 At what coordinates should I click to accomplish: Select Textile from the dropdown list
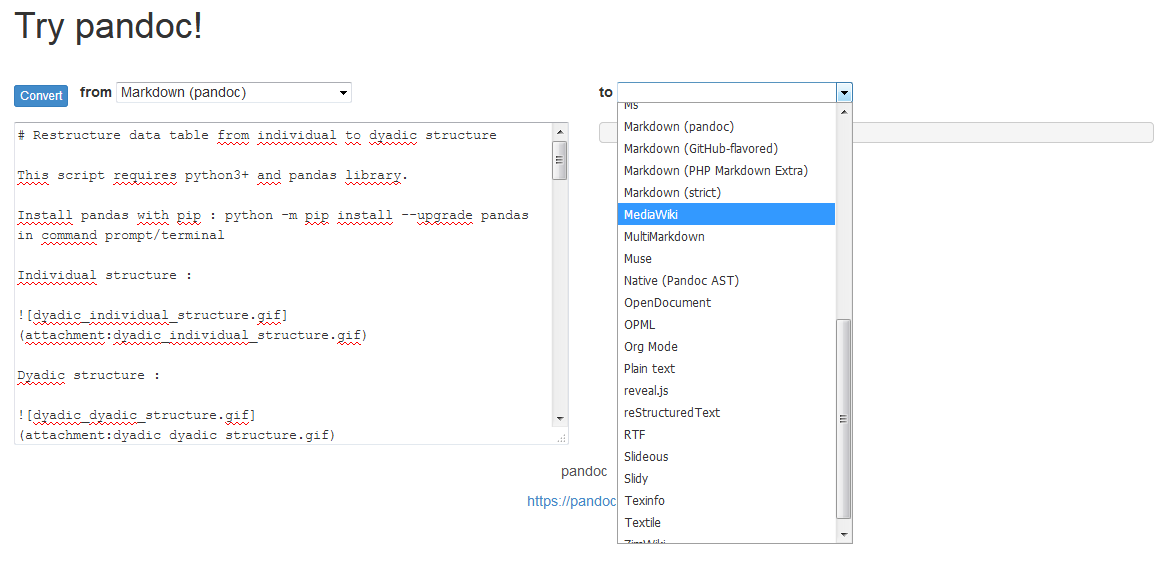point(726,522)
